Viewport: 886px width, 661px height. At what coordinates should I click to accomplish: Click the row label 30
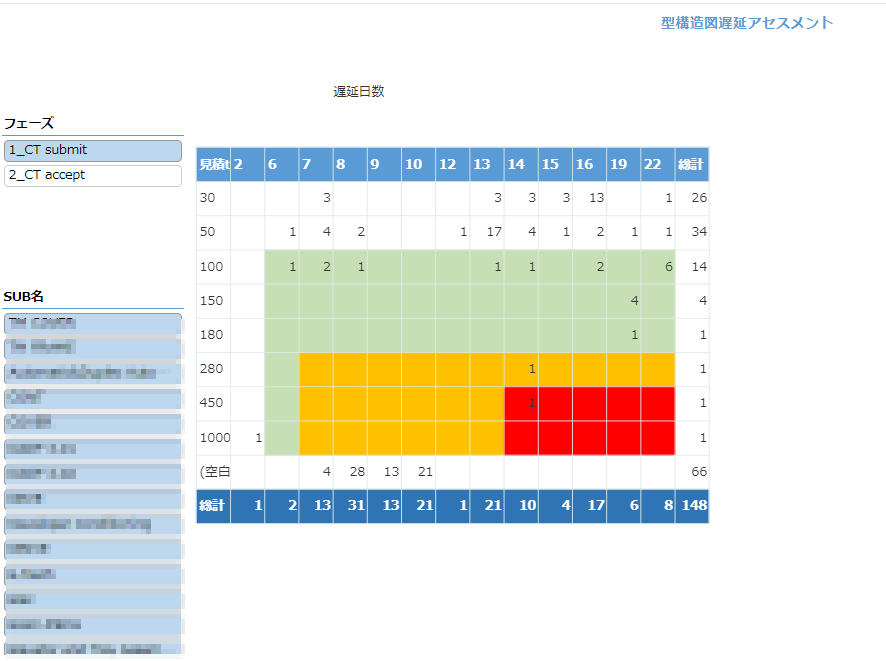coord(213,198)
